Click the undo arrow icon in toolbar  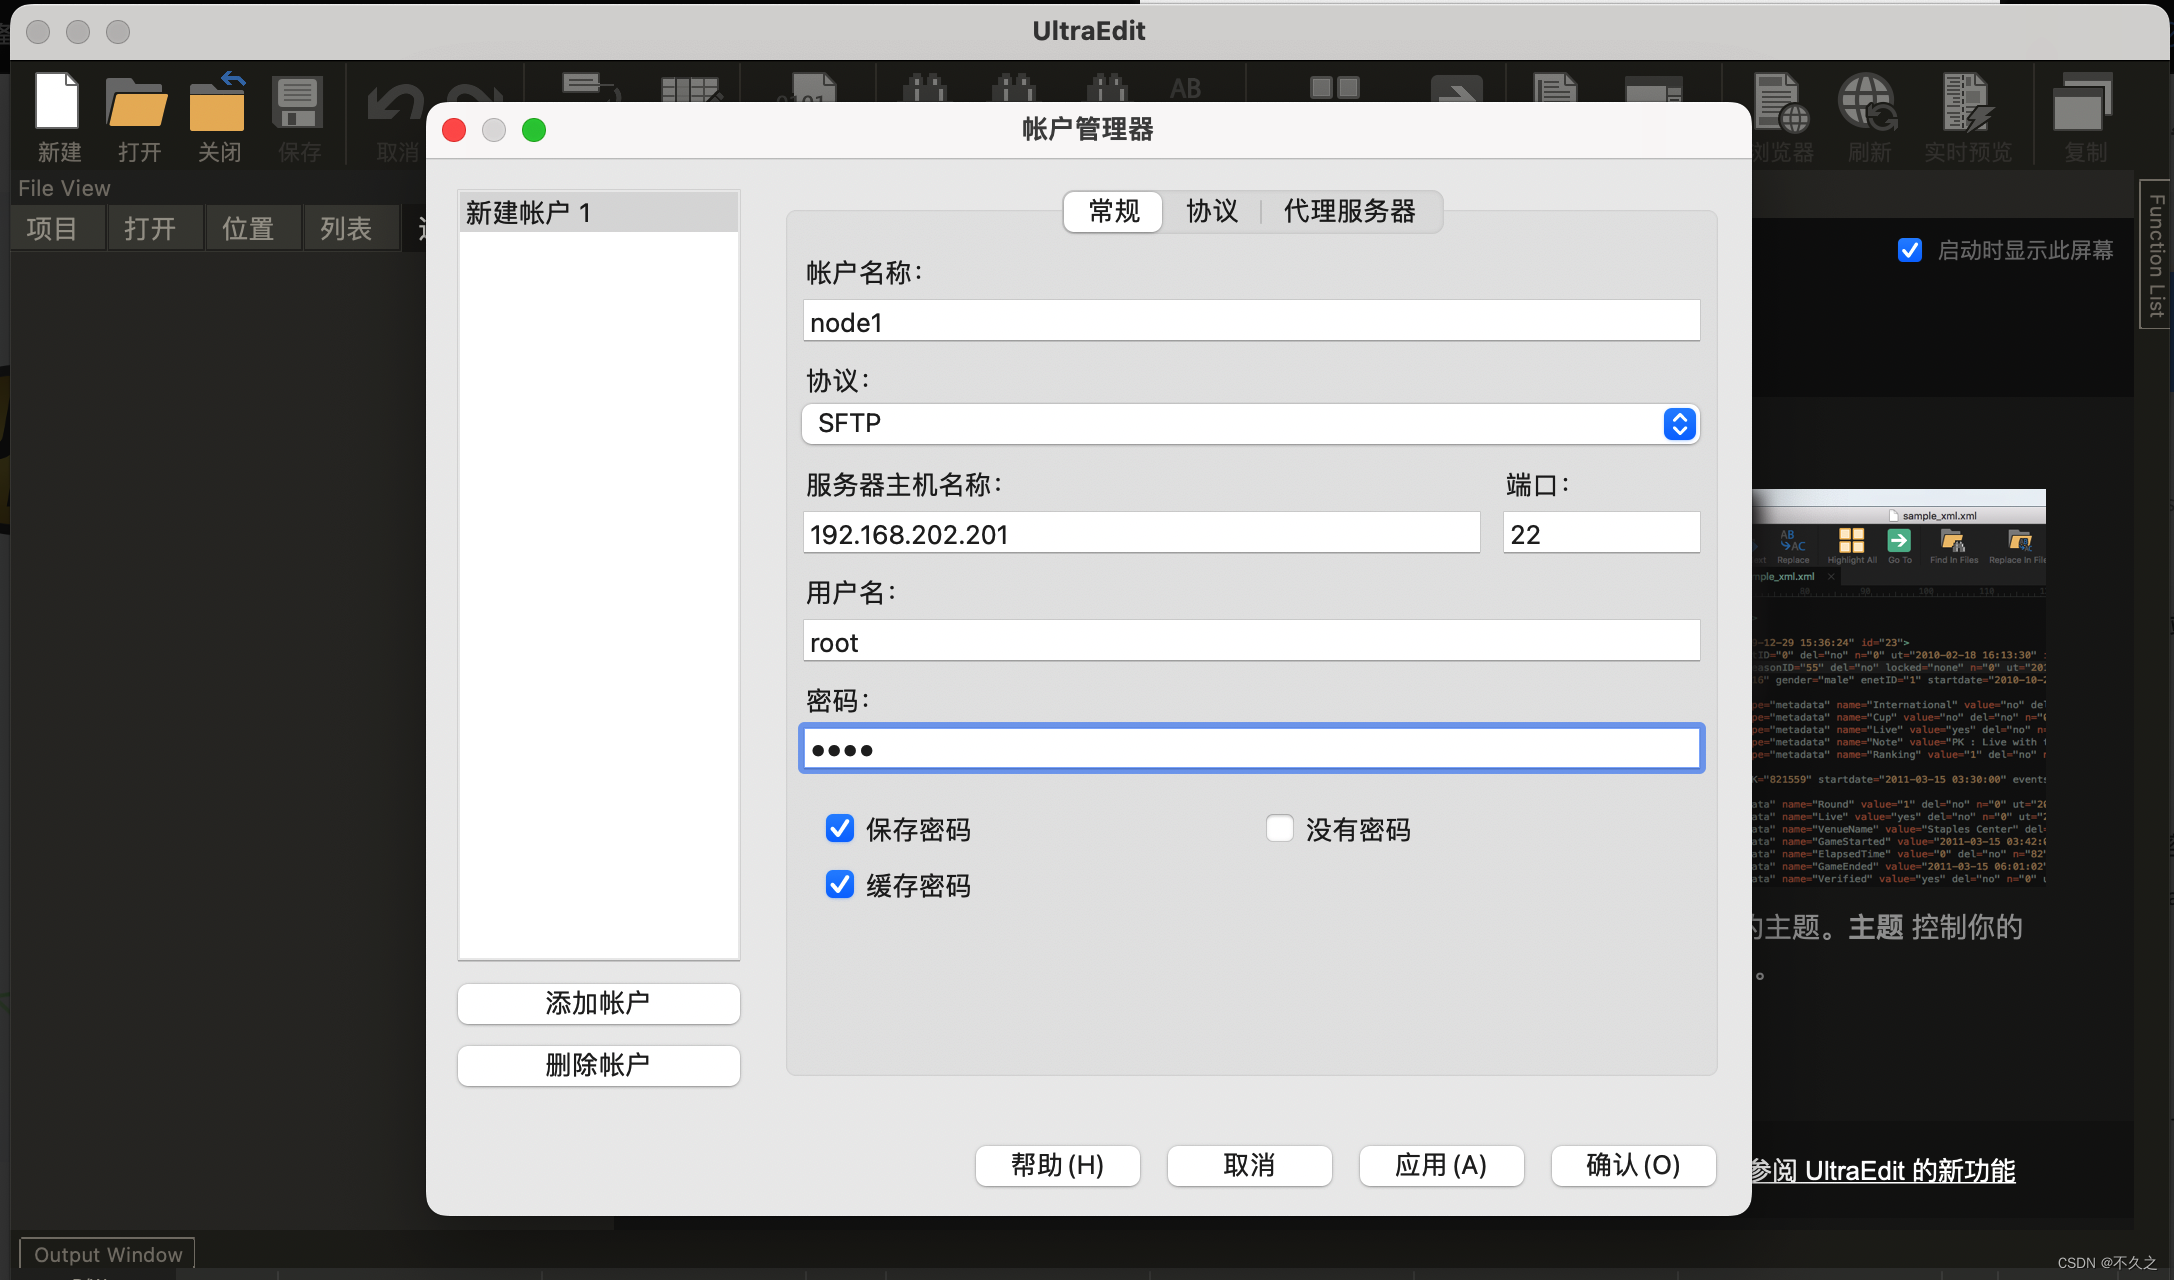pos(396,103)
